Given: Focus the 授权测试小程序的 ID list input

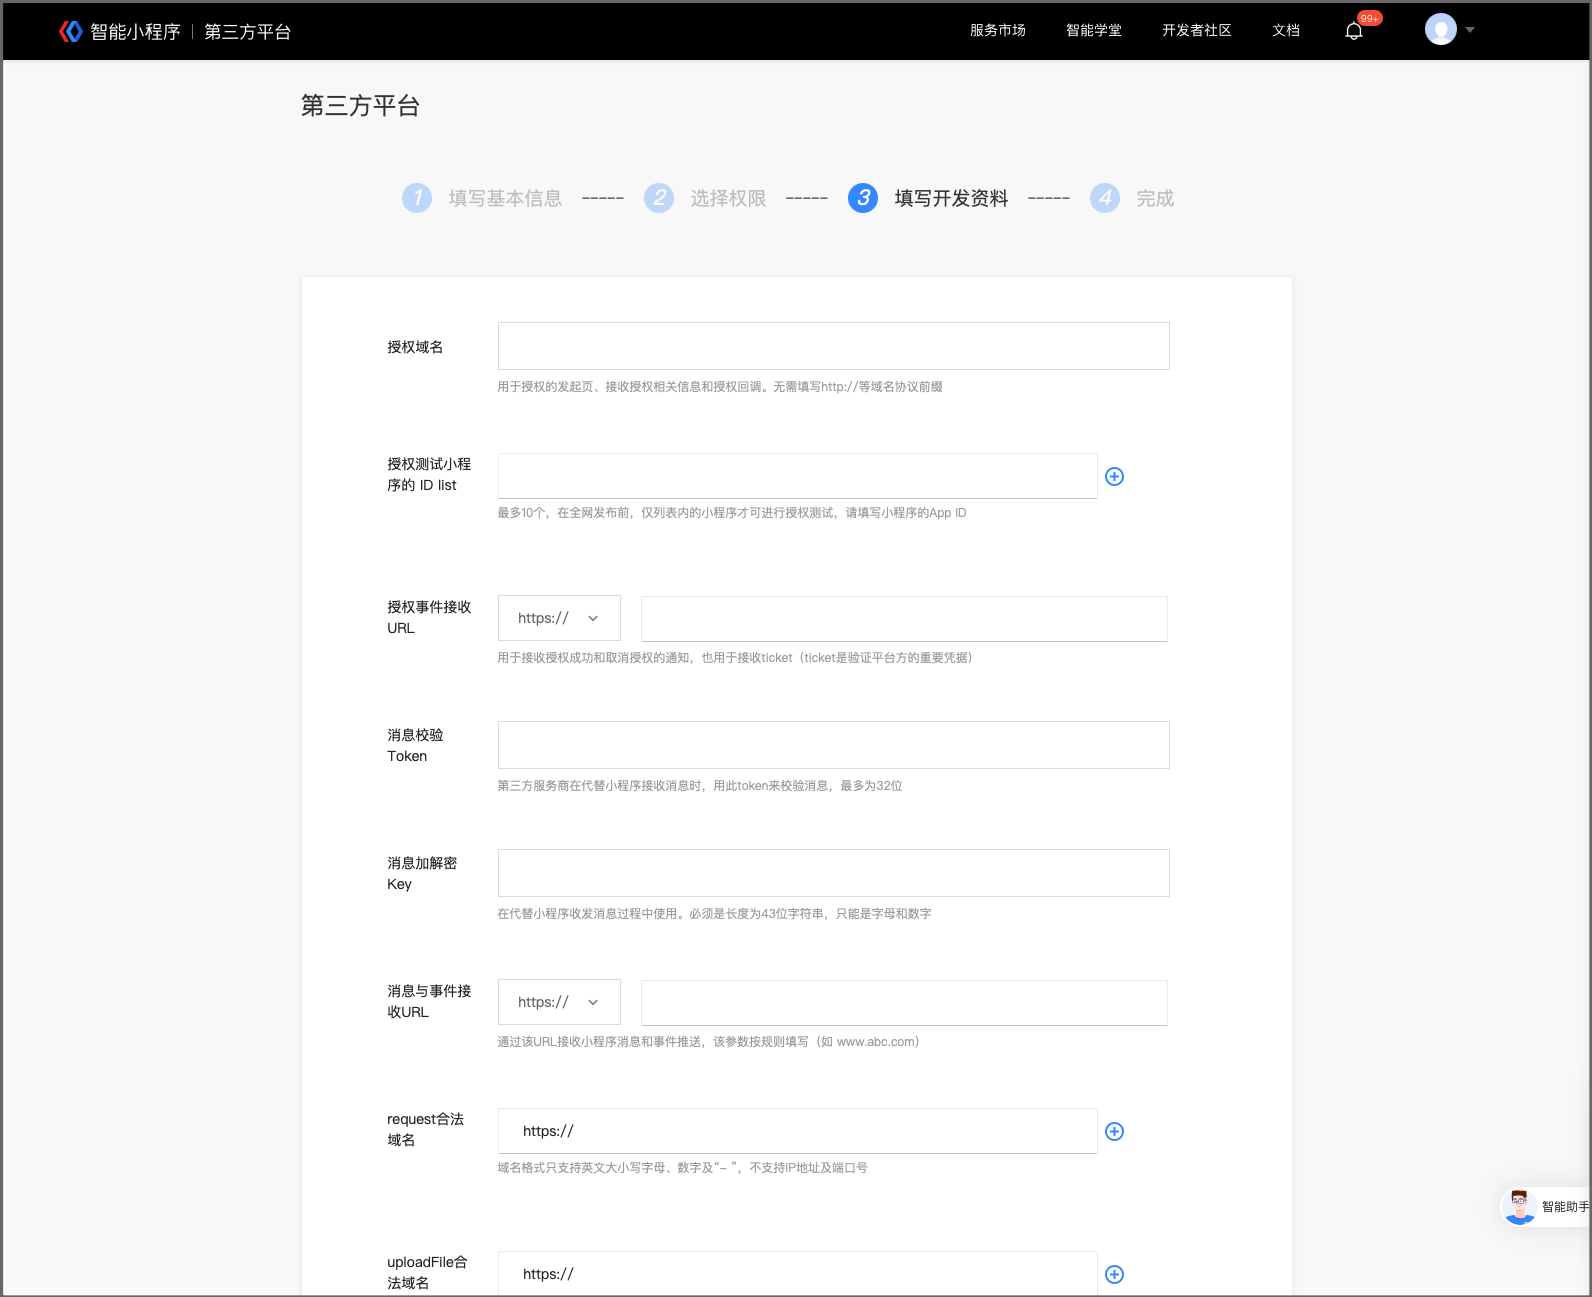Looking at the screenshot, I should (x=797, y=476).
